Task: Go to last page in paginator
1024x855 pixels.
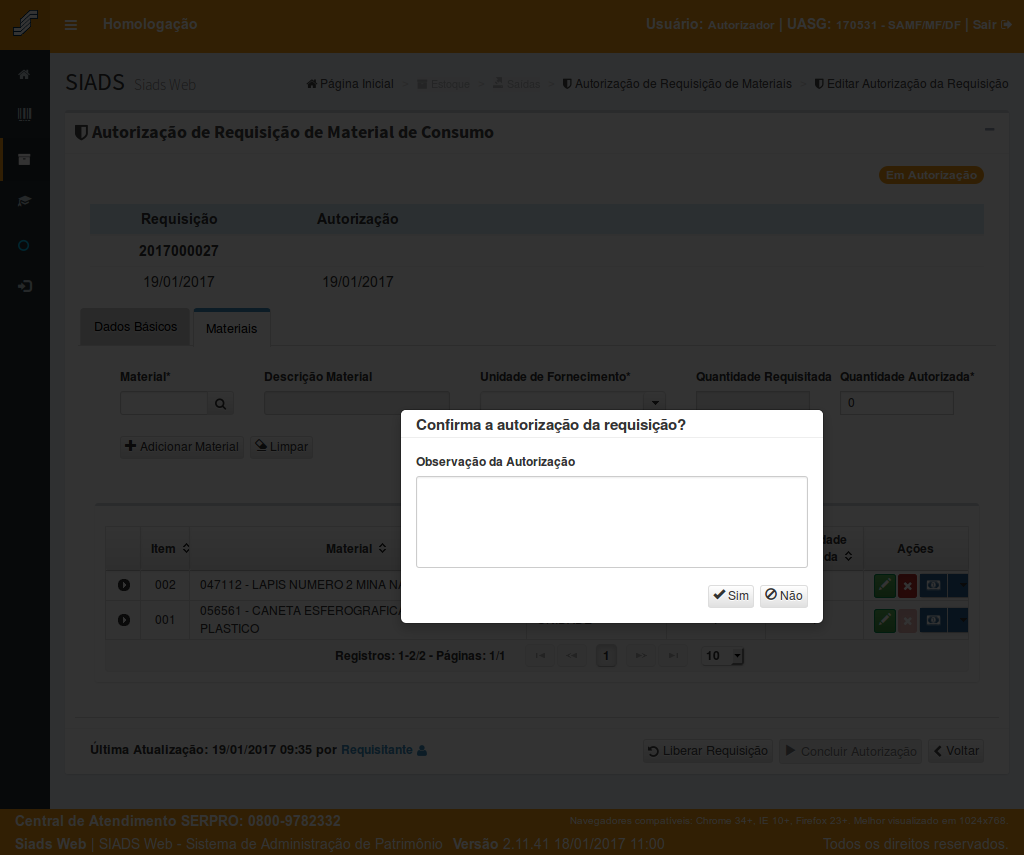Action: [673, 656]
